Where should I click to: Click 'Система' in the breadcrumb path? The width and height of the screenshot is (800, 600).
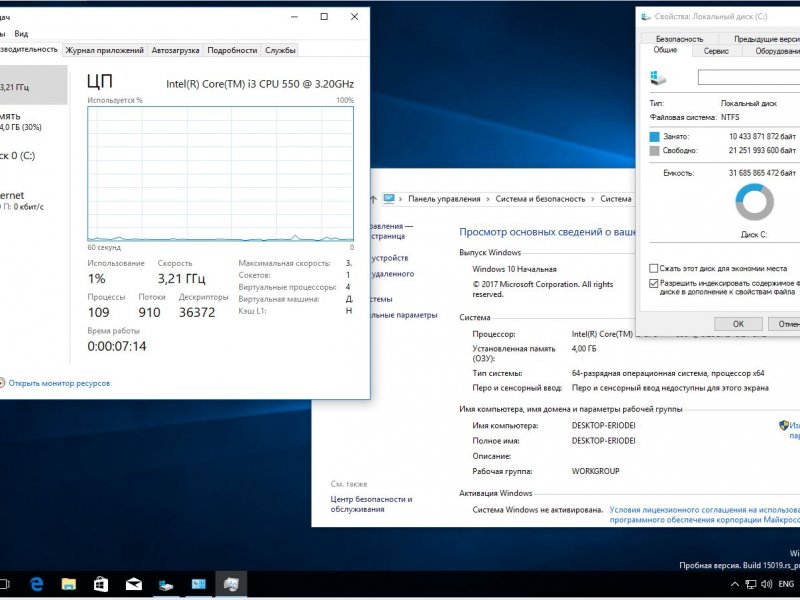pyautogui.click(x=616, y=199)
